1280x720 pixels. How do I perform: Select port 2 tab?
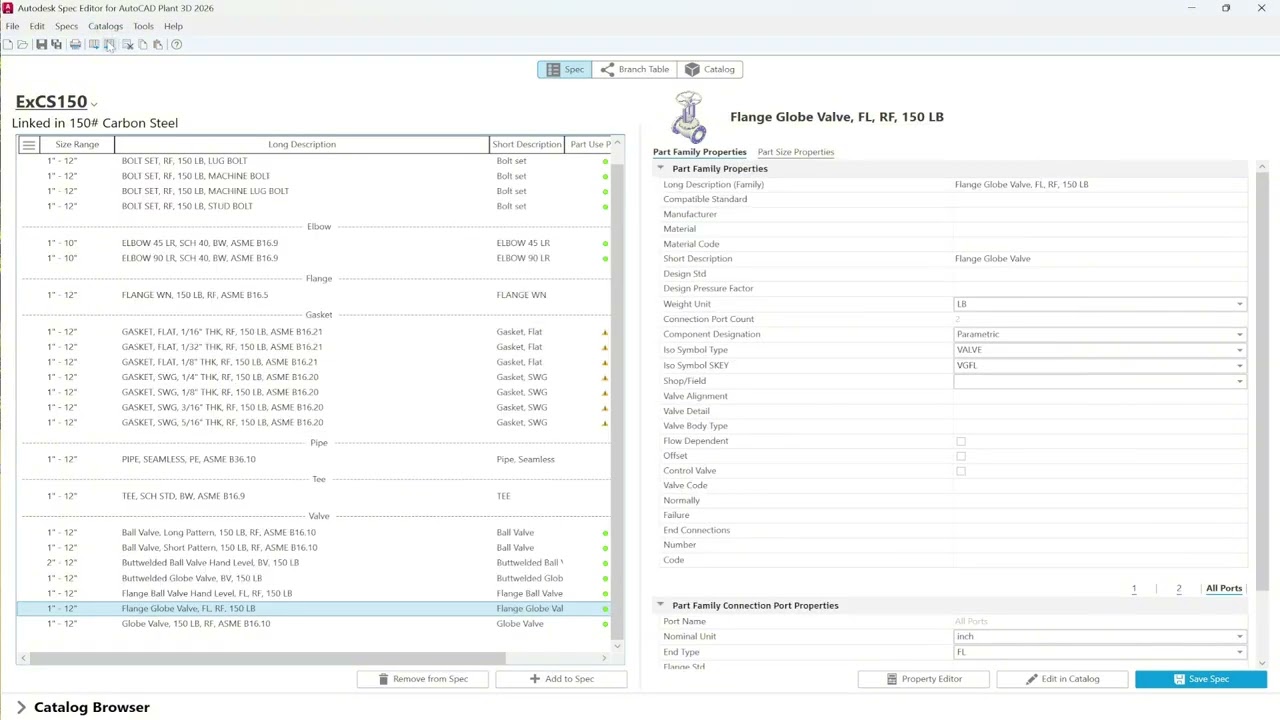1179,589
